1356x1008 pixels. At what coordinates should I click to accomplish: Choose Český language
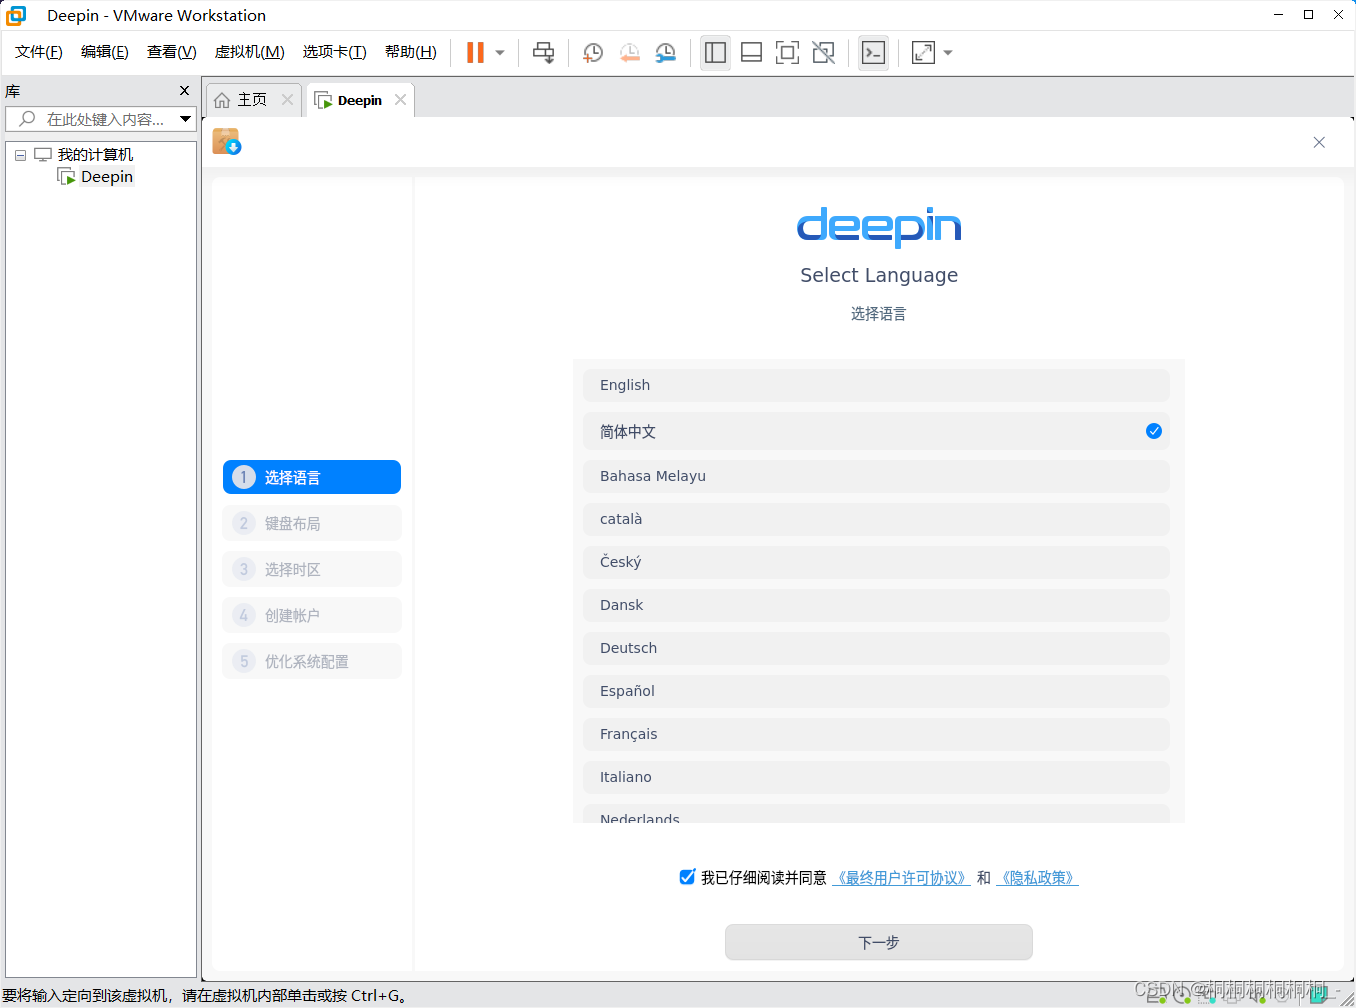(x=876, y=562)
